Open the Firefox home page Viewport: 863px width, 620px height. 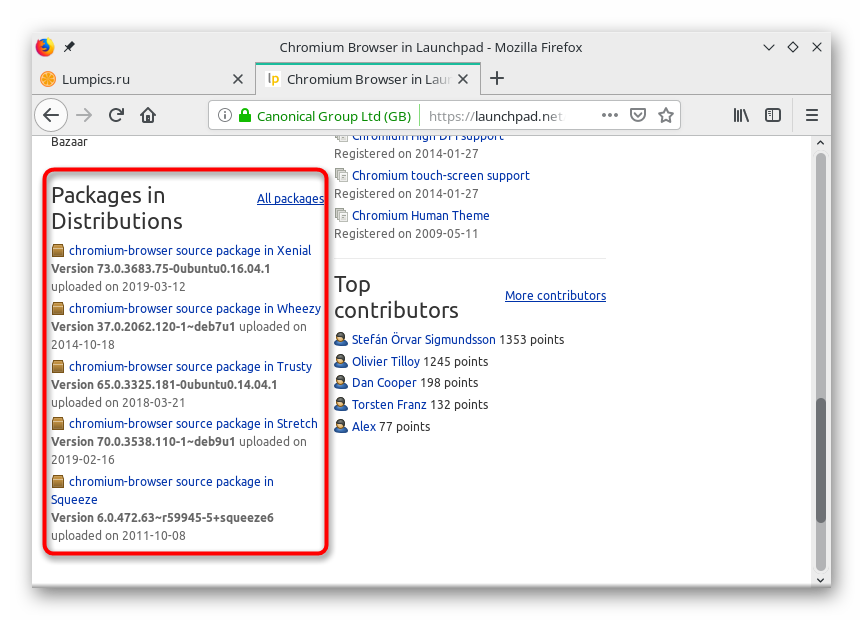click(148, 116)
